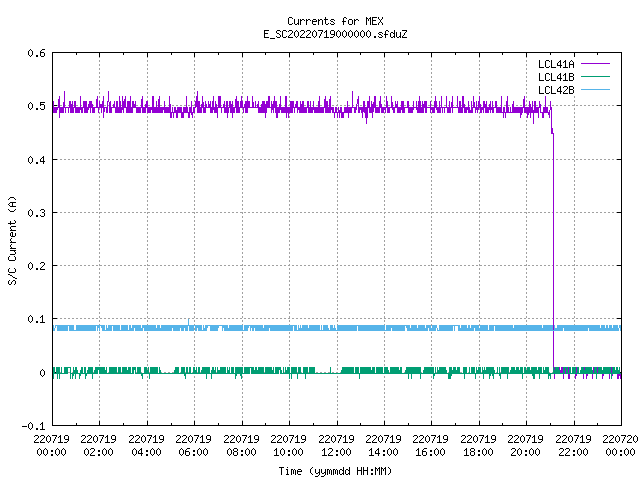
Task: Click the x-axis tick label 220720 00:00
Action: click(620, 446)
